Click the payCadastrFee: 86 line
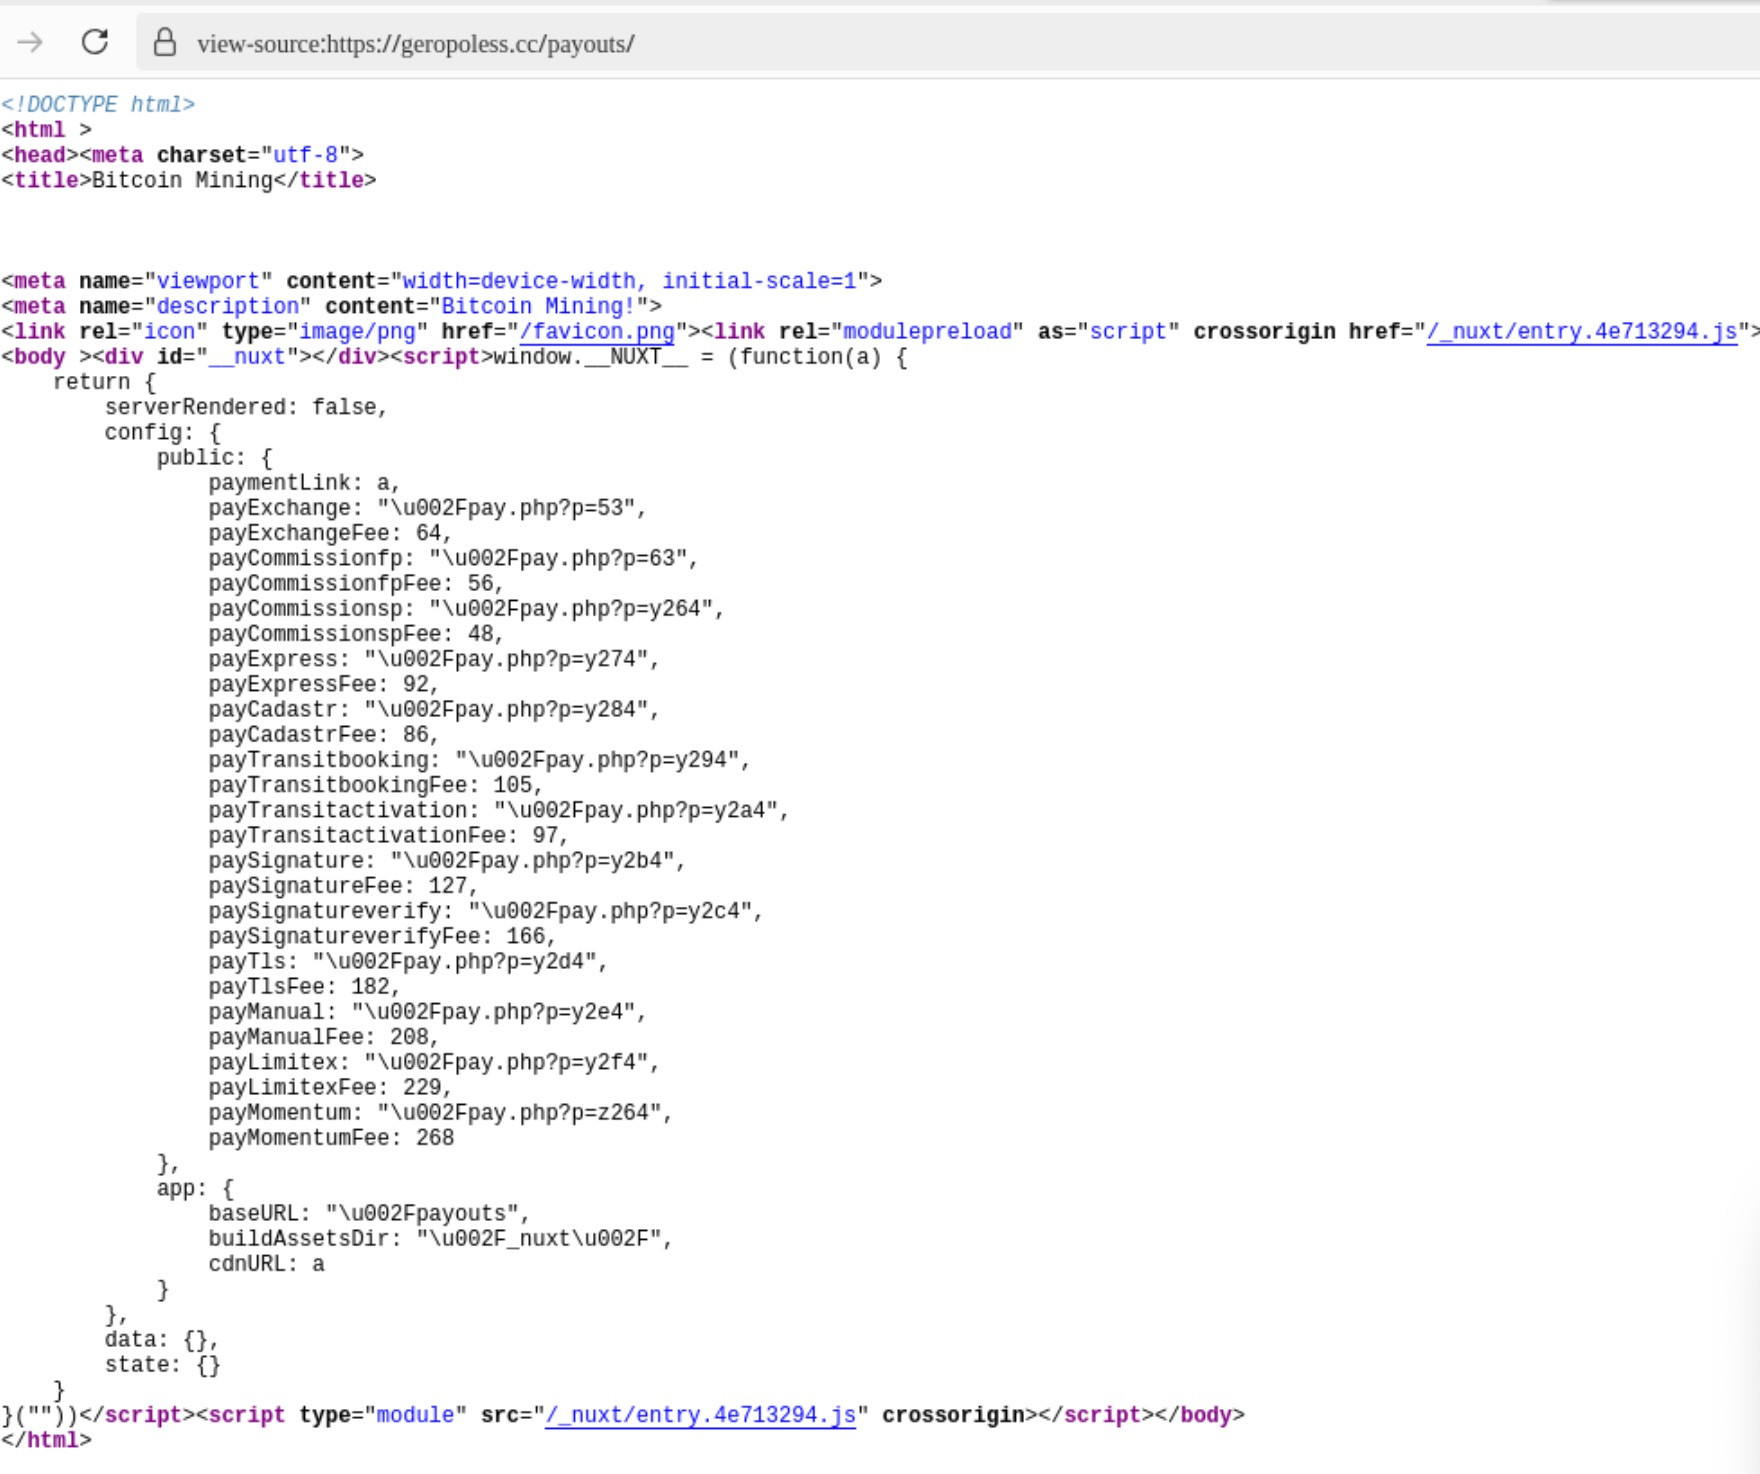The image size is (1760, 1474). 323,735
